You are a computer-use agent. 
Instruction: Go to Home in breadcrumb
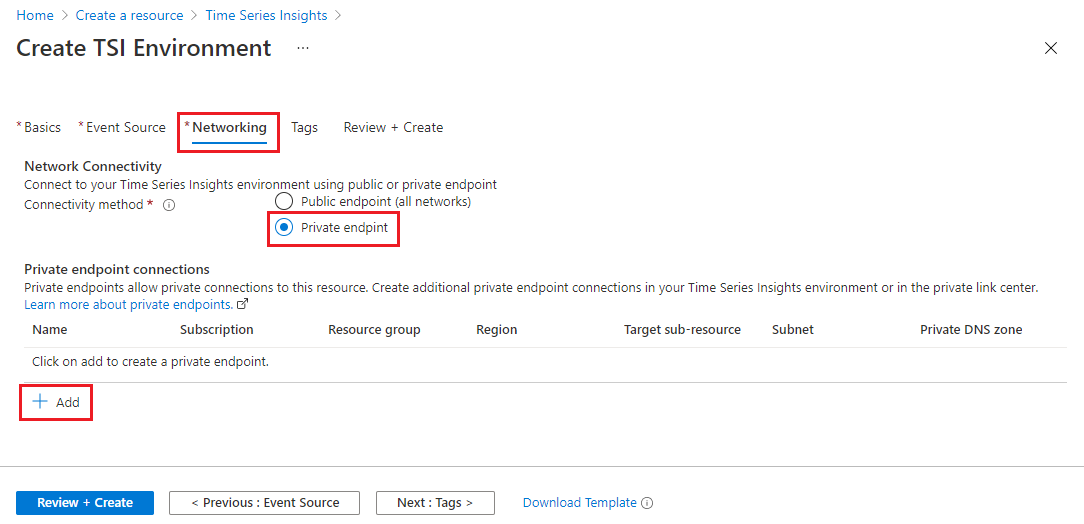35,15
